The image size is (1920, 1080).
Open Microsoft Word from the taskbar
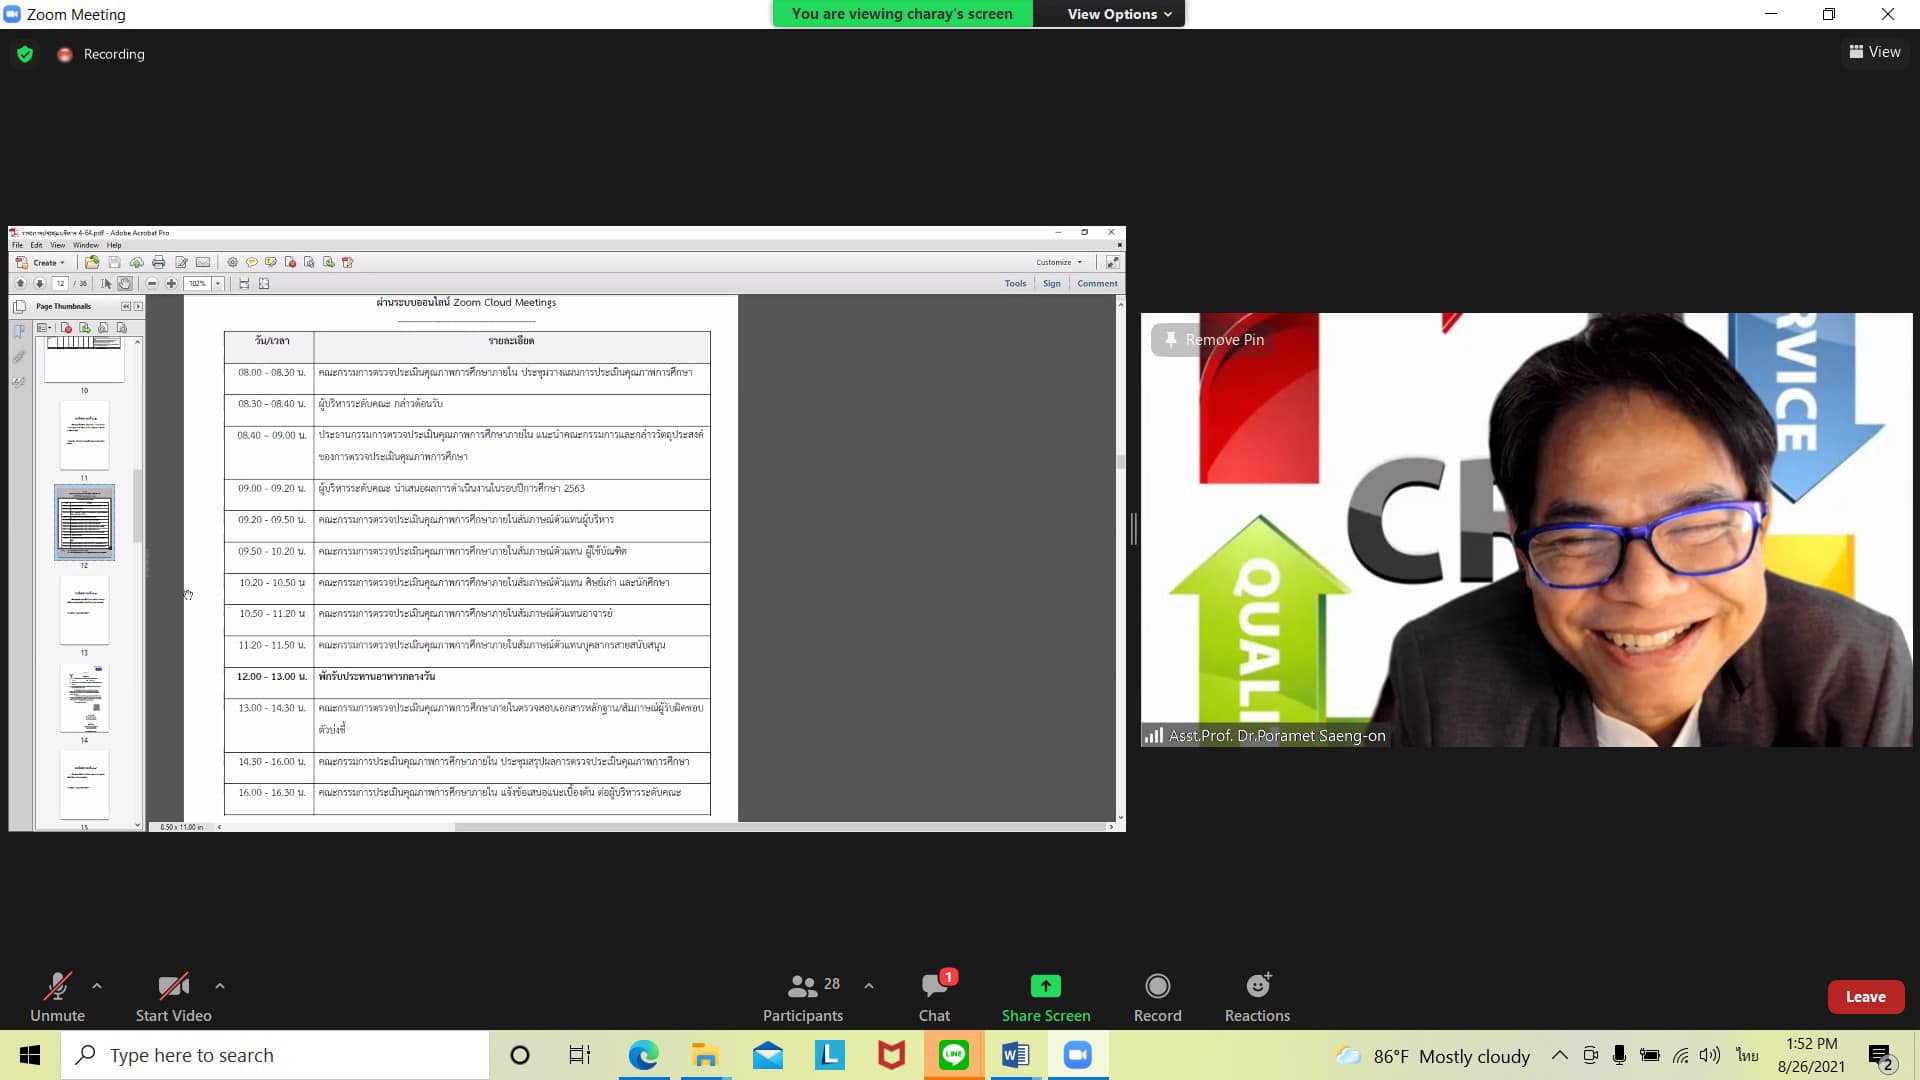(1015, 1055)
